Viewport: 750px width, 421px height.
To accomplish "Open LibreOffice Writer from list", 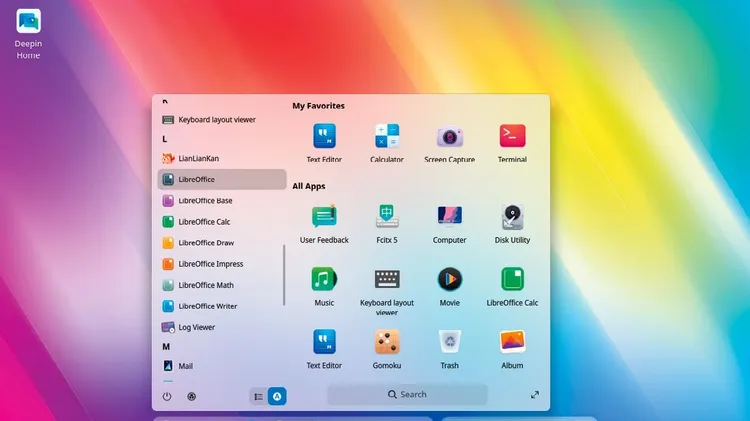I will [x=222, y=306].
